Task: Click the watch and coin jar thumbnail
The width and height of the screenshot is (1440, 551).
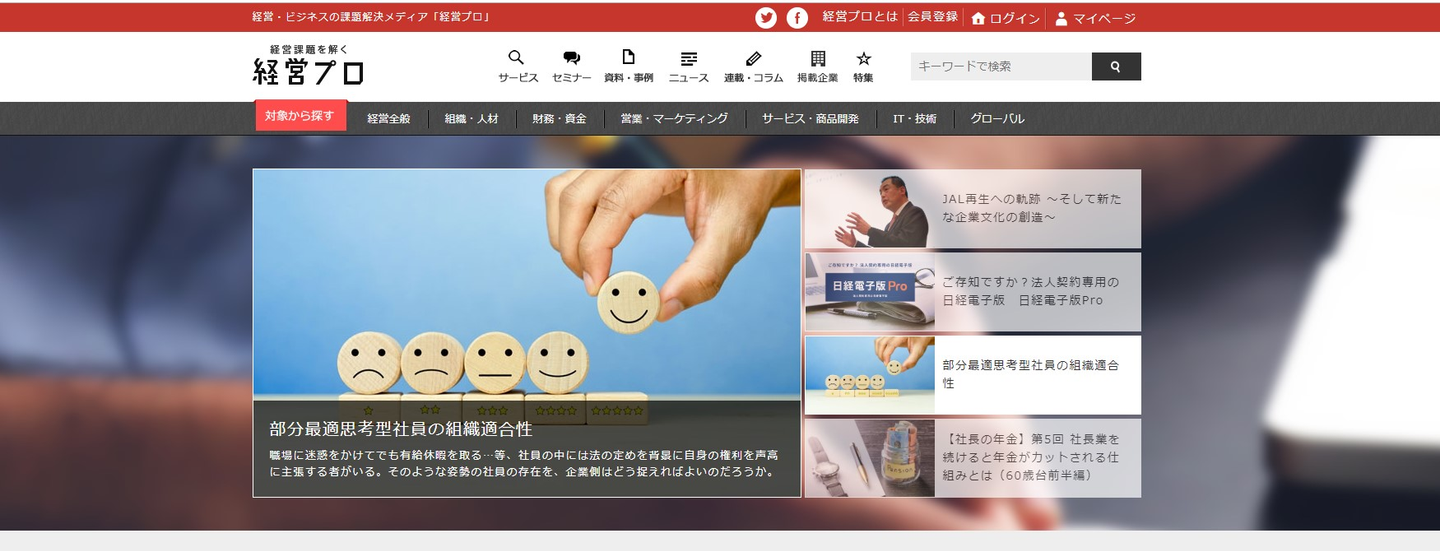Action: (870, 458)
